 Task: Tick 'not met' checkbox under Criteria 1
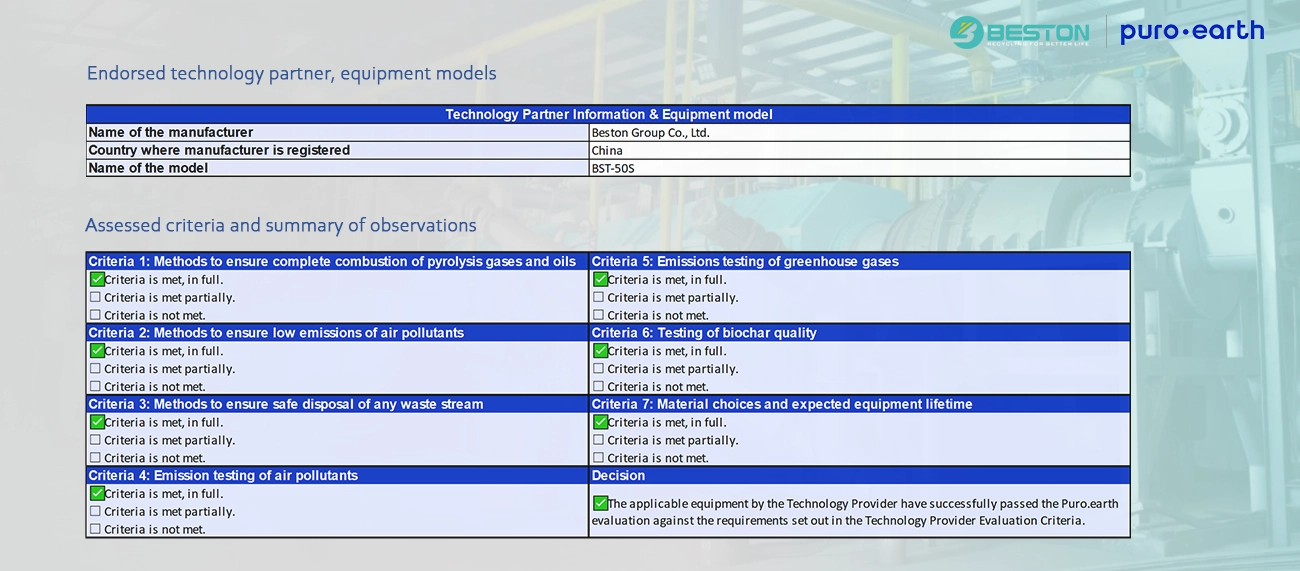click(x=96, y=315)
